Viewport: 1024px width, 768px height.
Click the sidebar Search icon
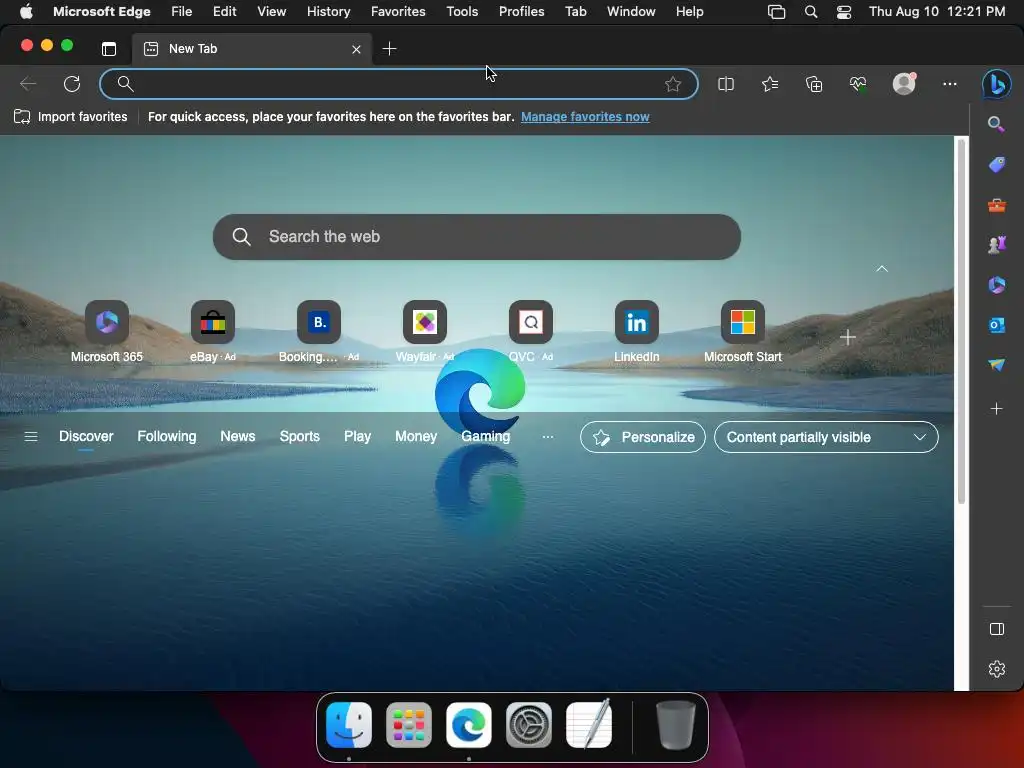click(996, 124)
